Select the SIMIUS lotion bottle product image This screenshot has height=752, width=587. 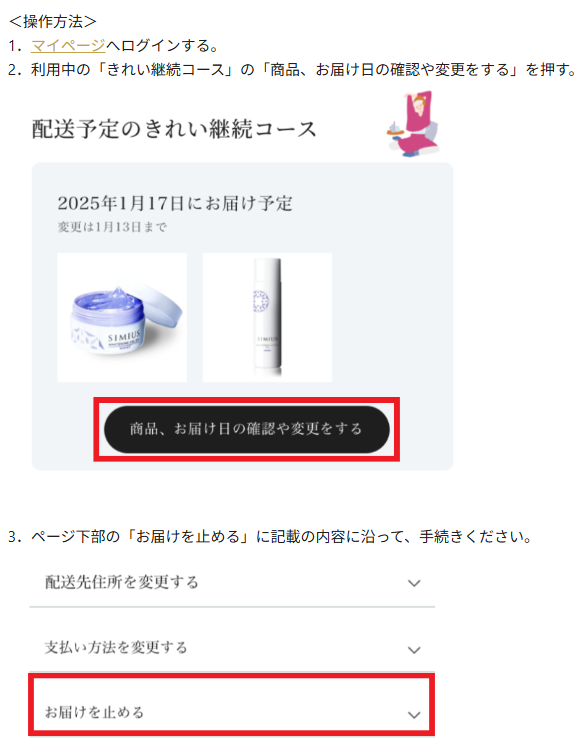click(x=267, y=317)
